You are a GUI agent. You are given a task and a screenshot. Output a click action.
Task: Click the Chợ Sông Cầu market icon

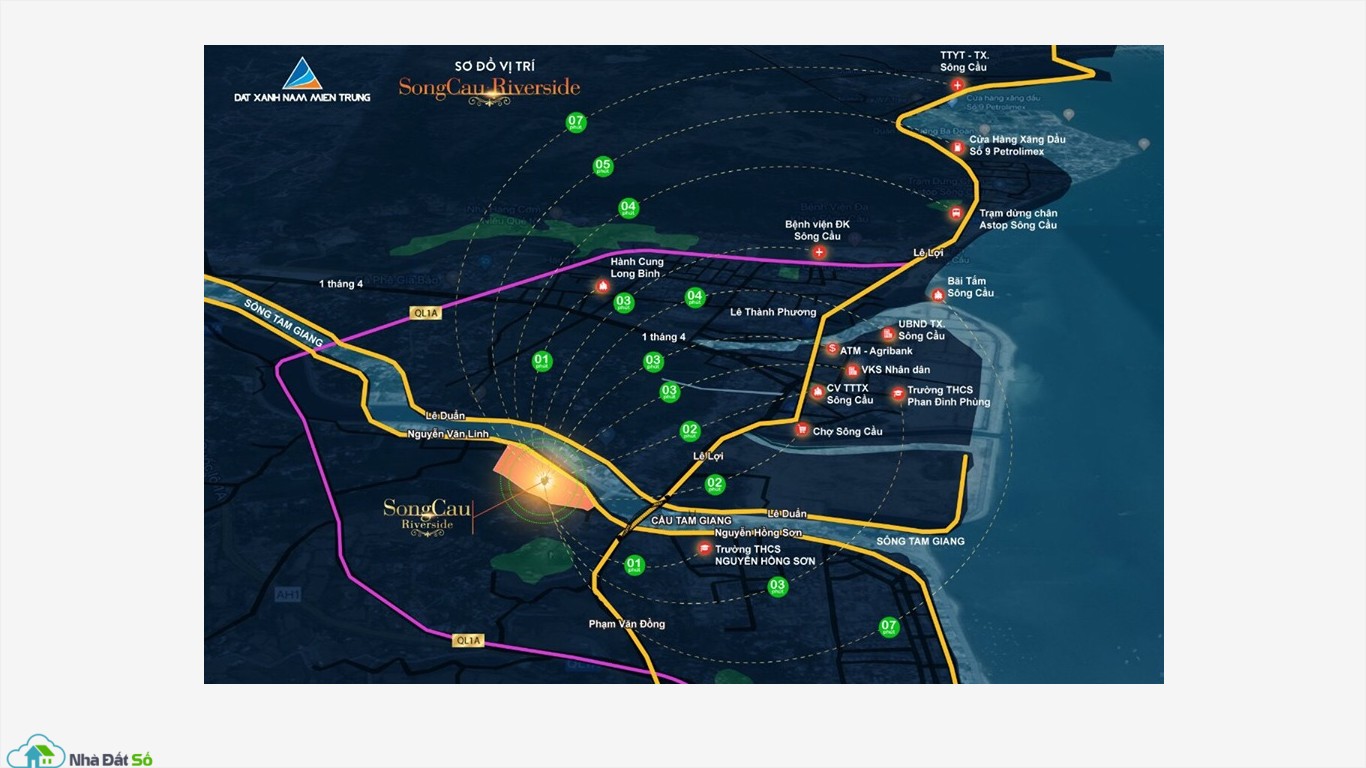coord(801,430)
